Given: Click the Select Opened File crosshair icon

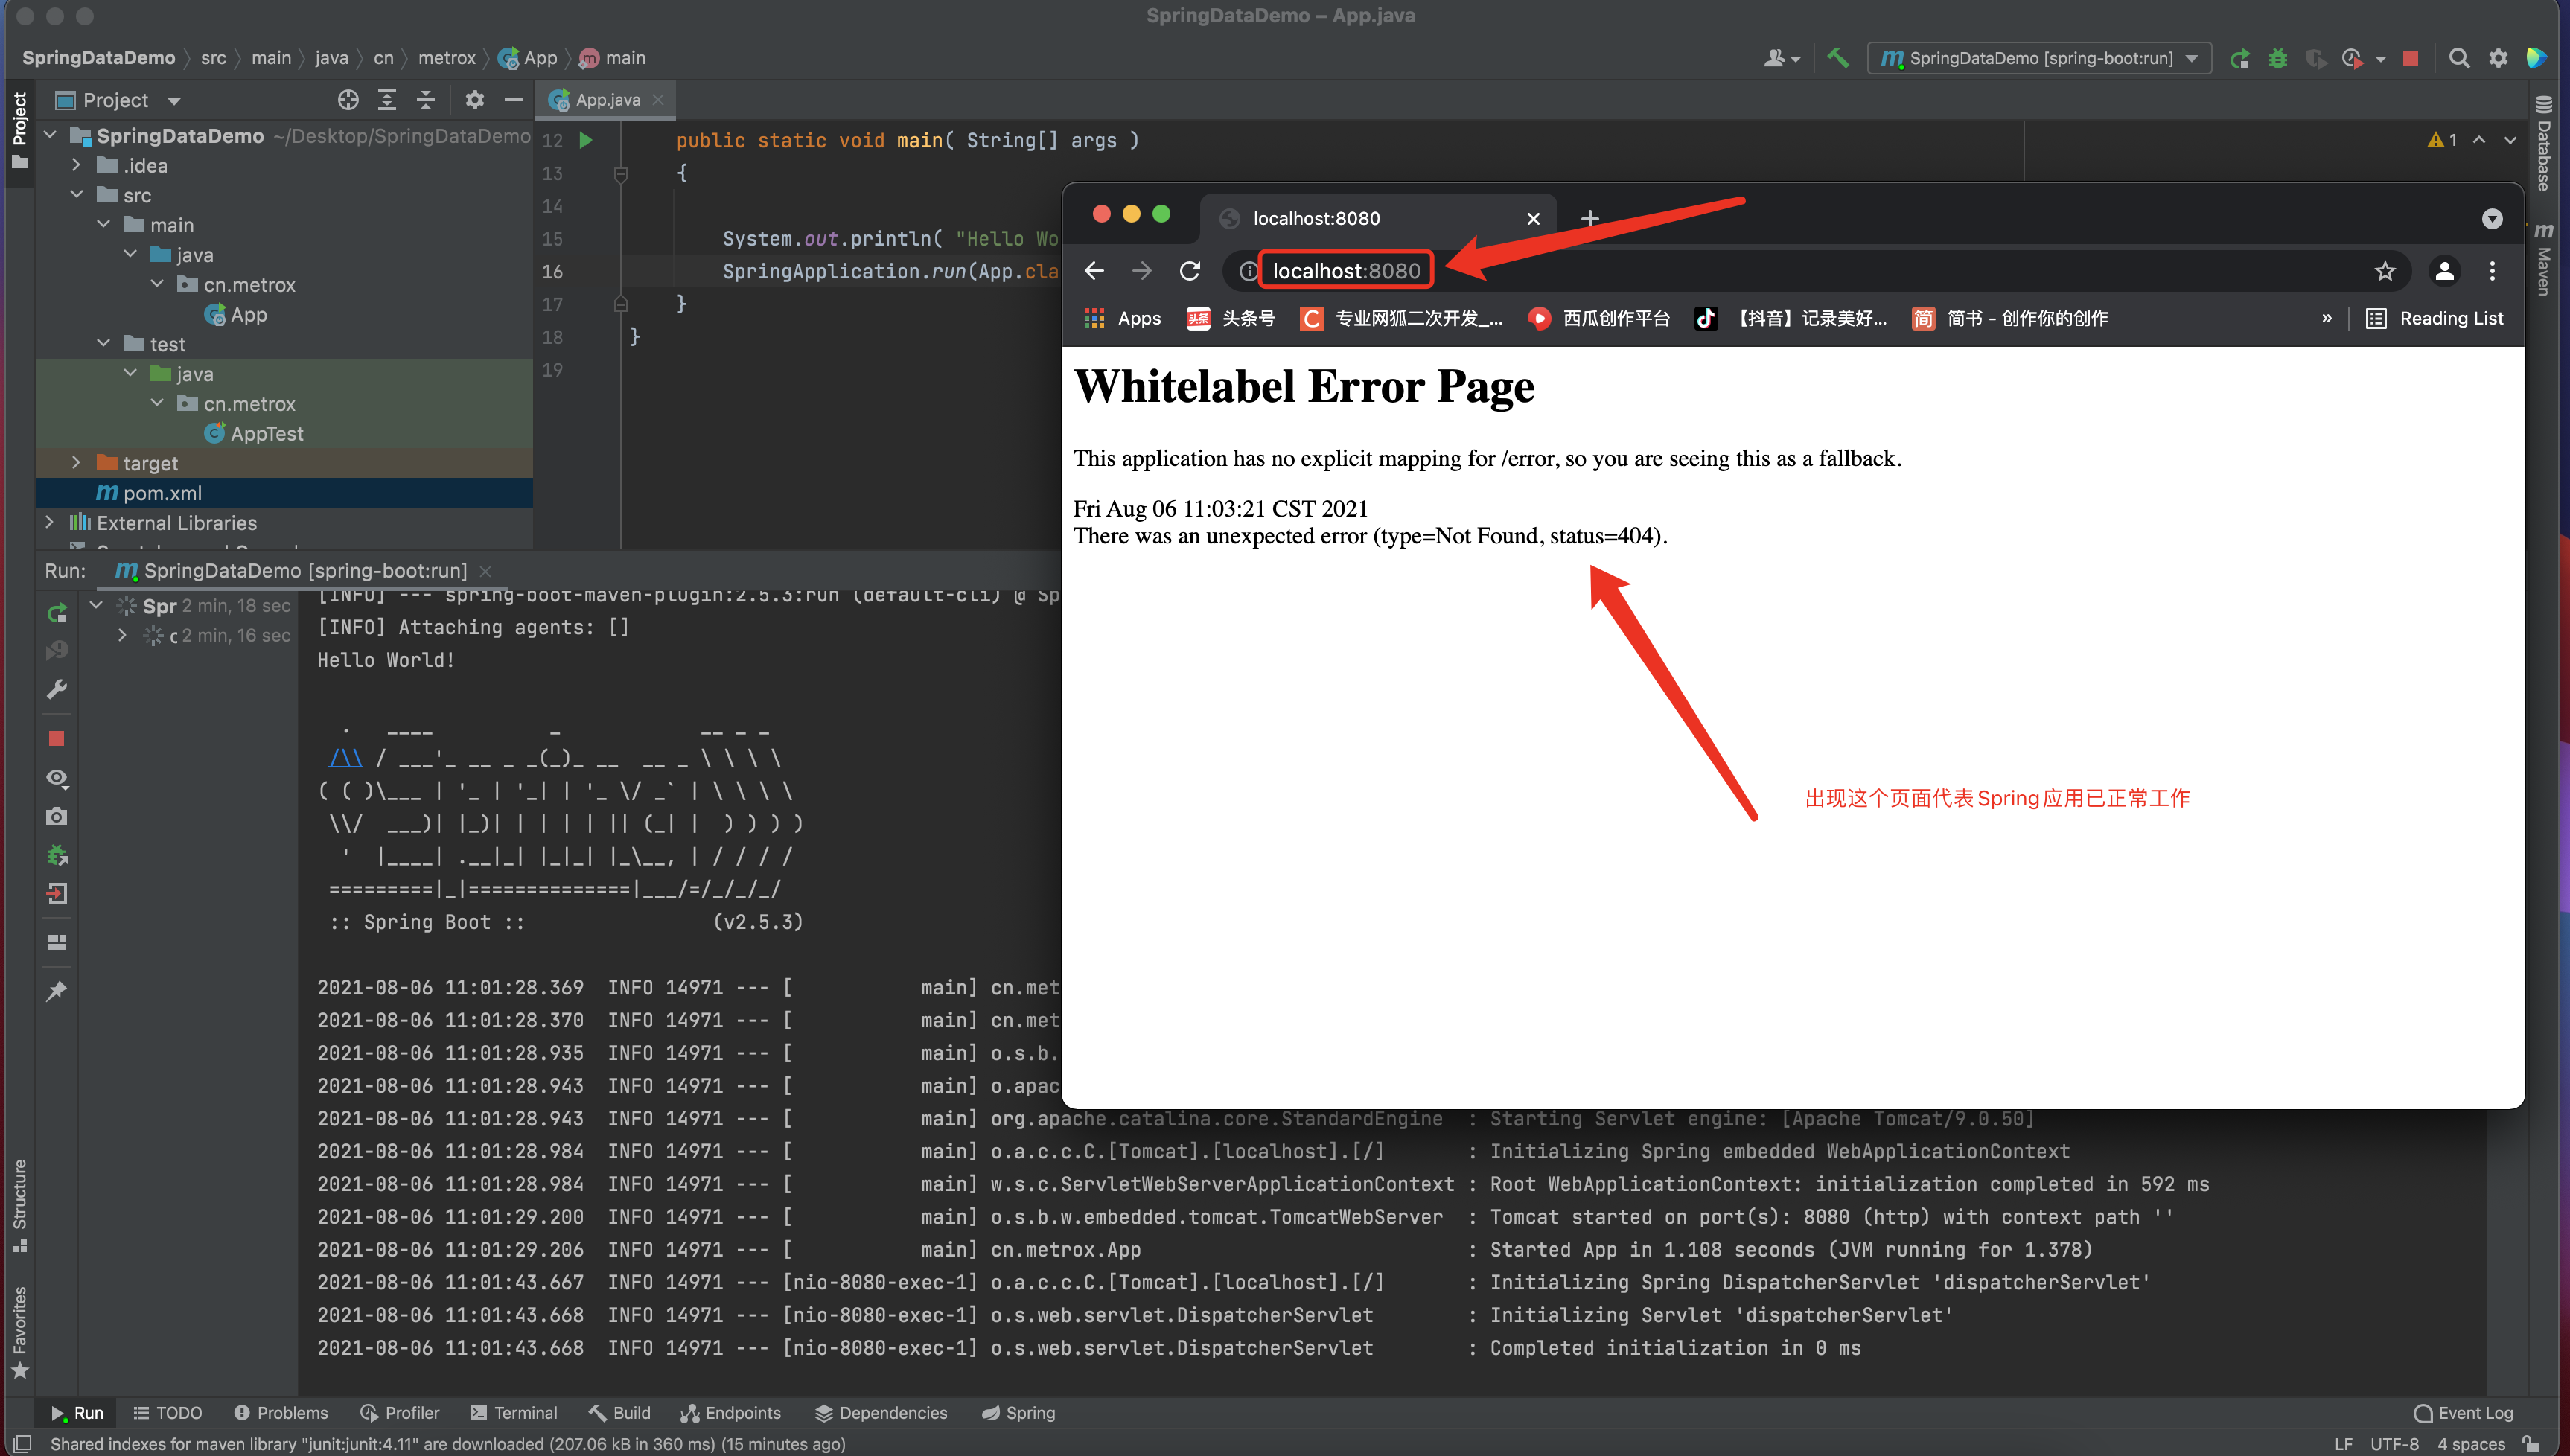Looking at the screenshot, I should (347, 100).
